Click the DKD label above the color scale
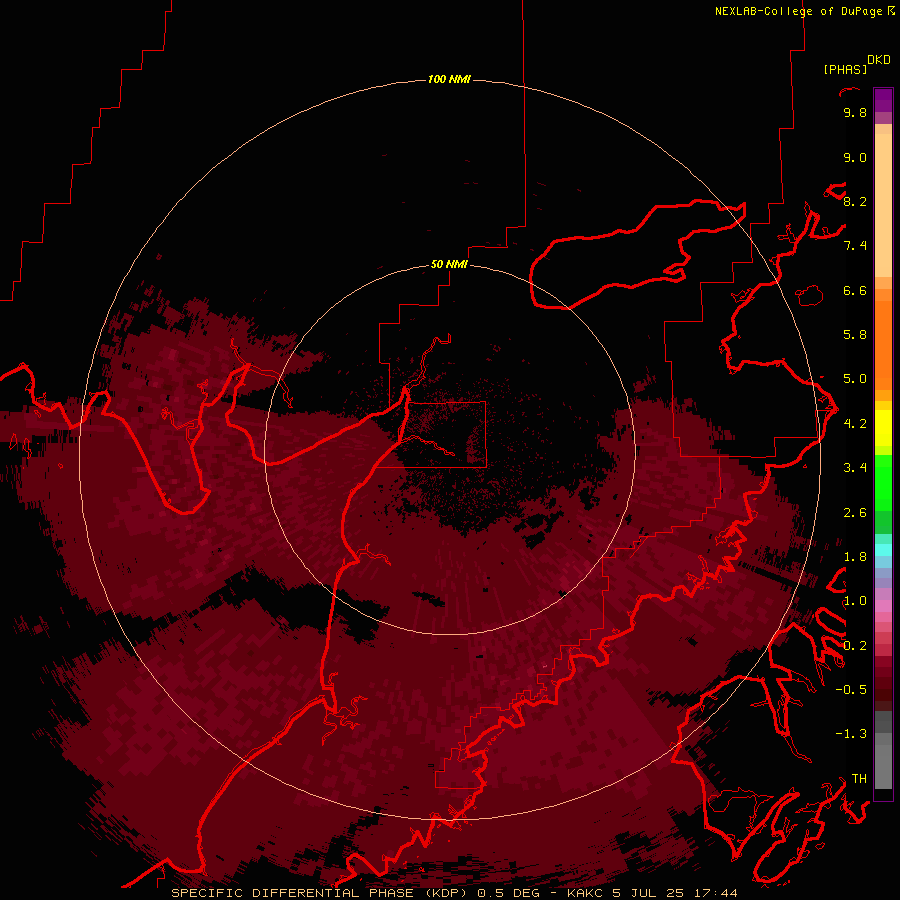 coord(879,60)
